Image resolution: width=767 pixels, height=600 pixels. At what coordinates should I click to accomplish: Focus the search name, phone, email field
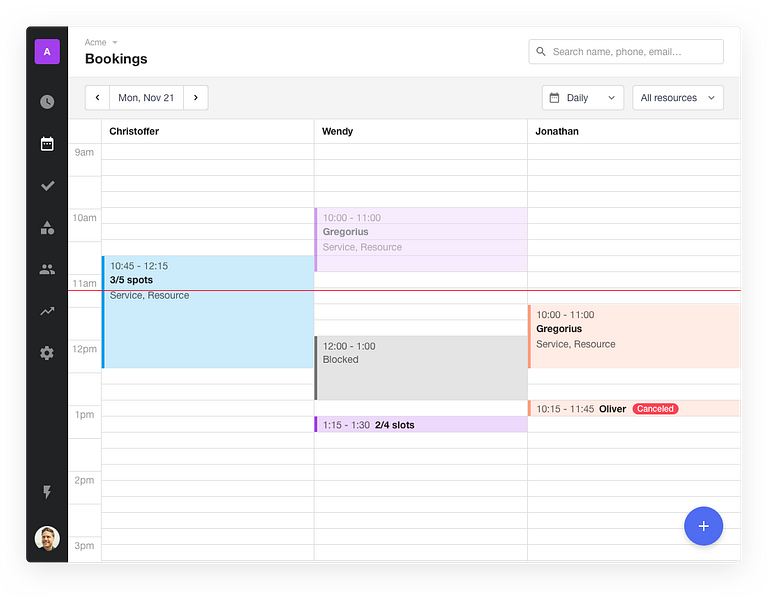point(626,52)
